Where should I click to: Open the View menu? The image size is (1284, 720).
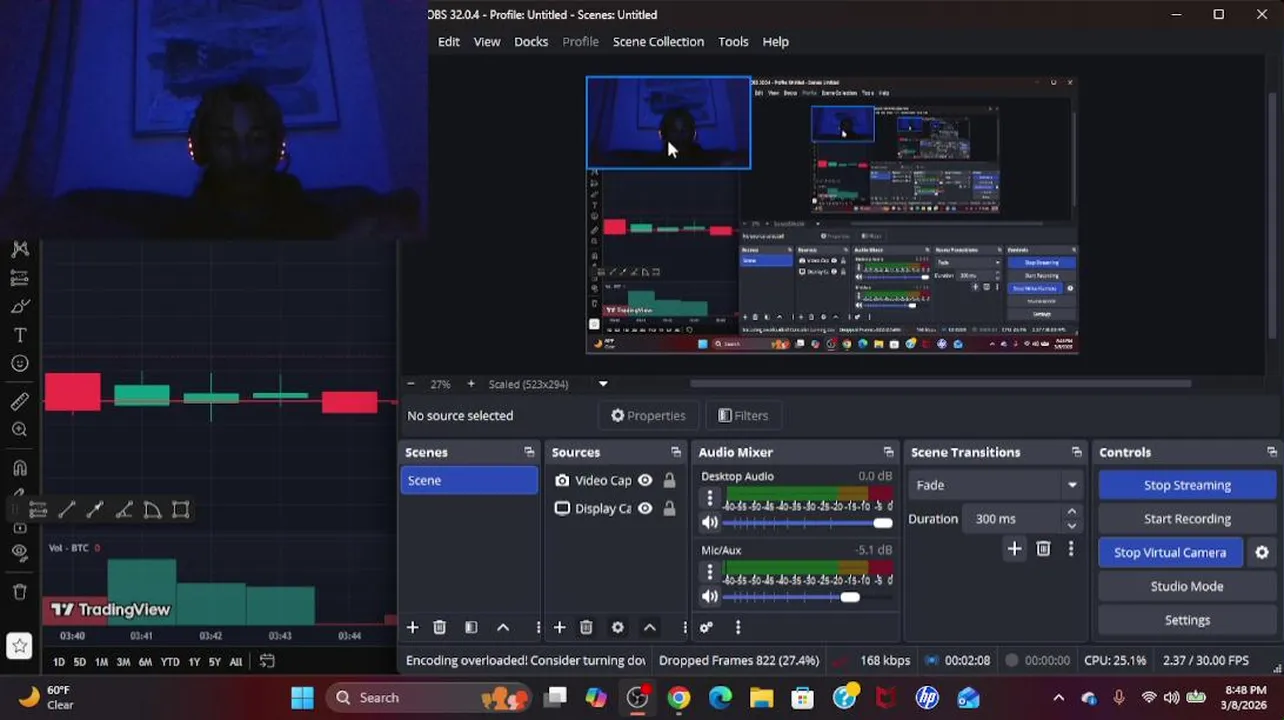click(487, 41)
